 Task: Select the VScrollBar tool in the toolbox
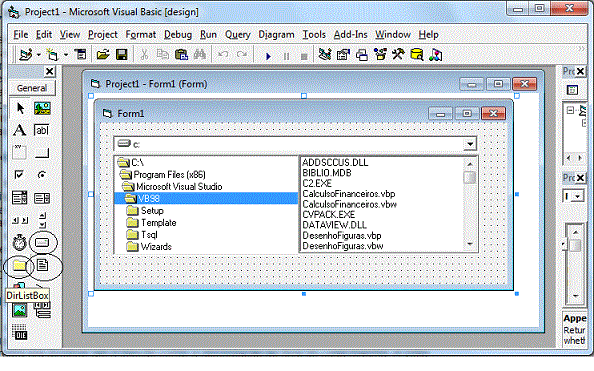pyautogui.click(x=42, y=220)
